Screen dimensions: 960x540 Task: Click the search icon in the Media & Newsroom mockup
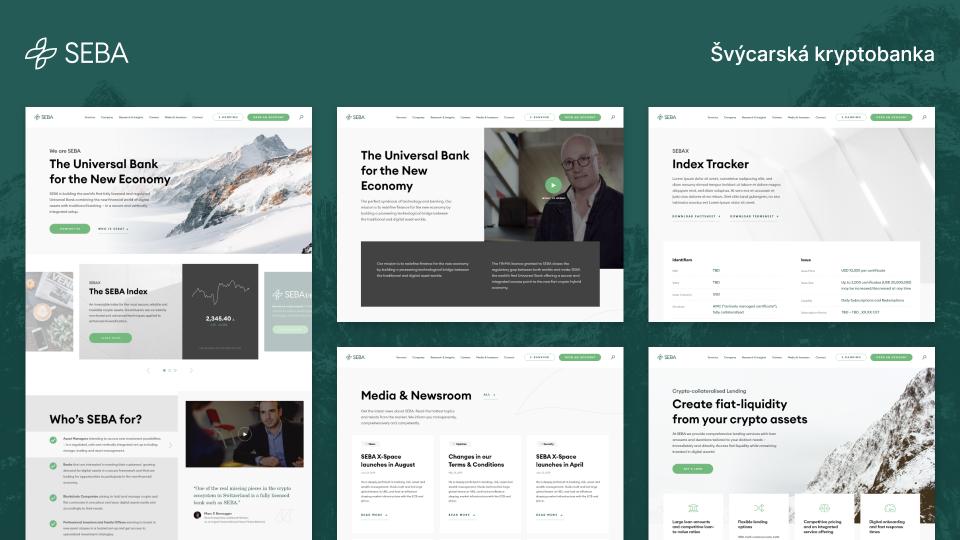coord(613,357)
